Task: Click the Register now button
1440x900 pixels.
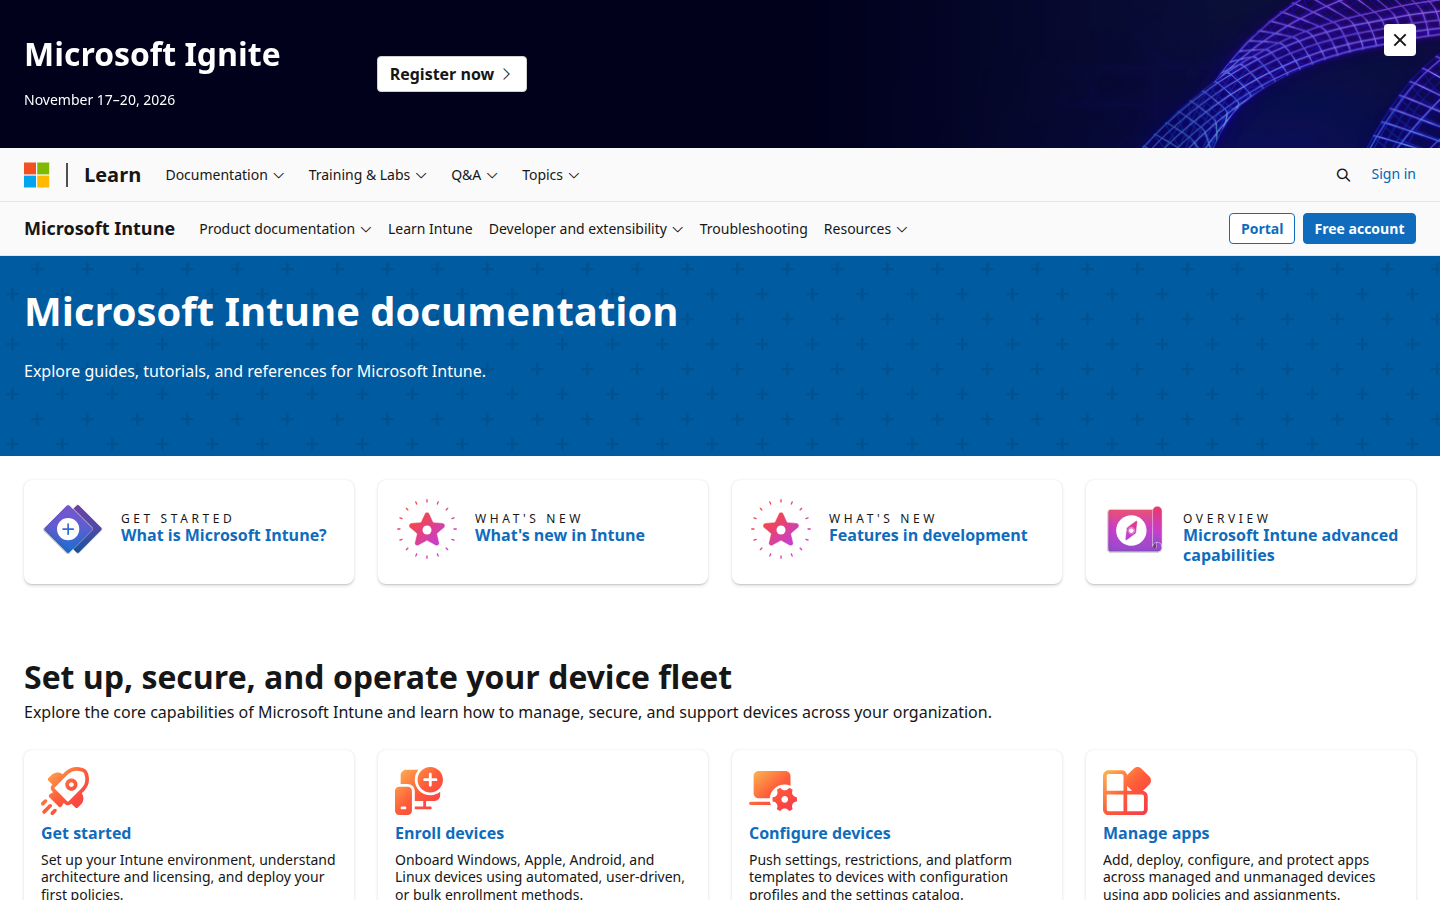Action: coord(452,74)
